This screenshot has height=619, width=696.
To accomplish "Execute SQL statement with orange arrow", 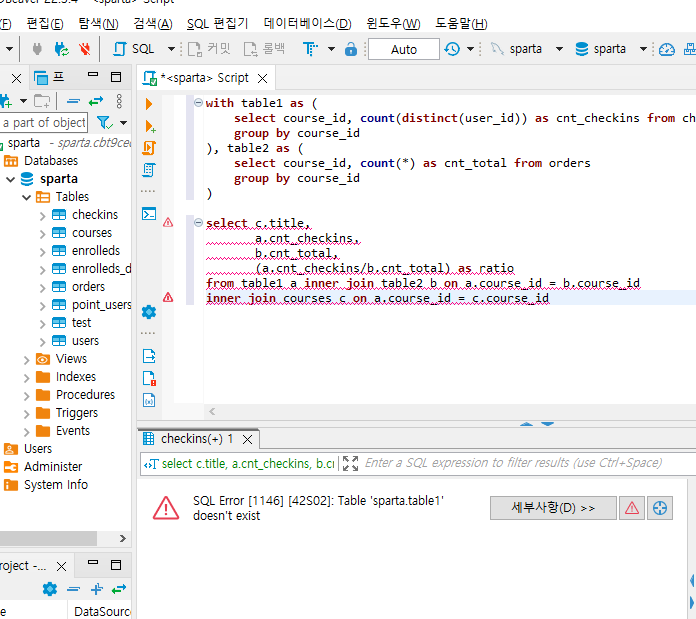I will 149,104.
